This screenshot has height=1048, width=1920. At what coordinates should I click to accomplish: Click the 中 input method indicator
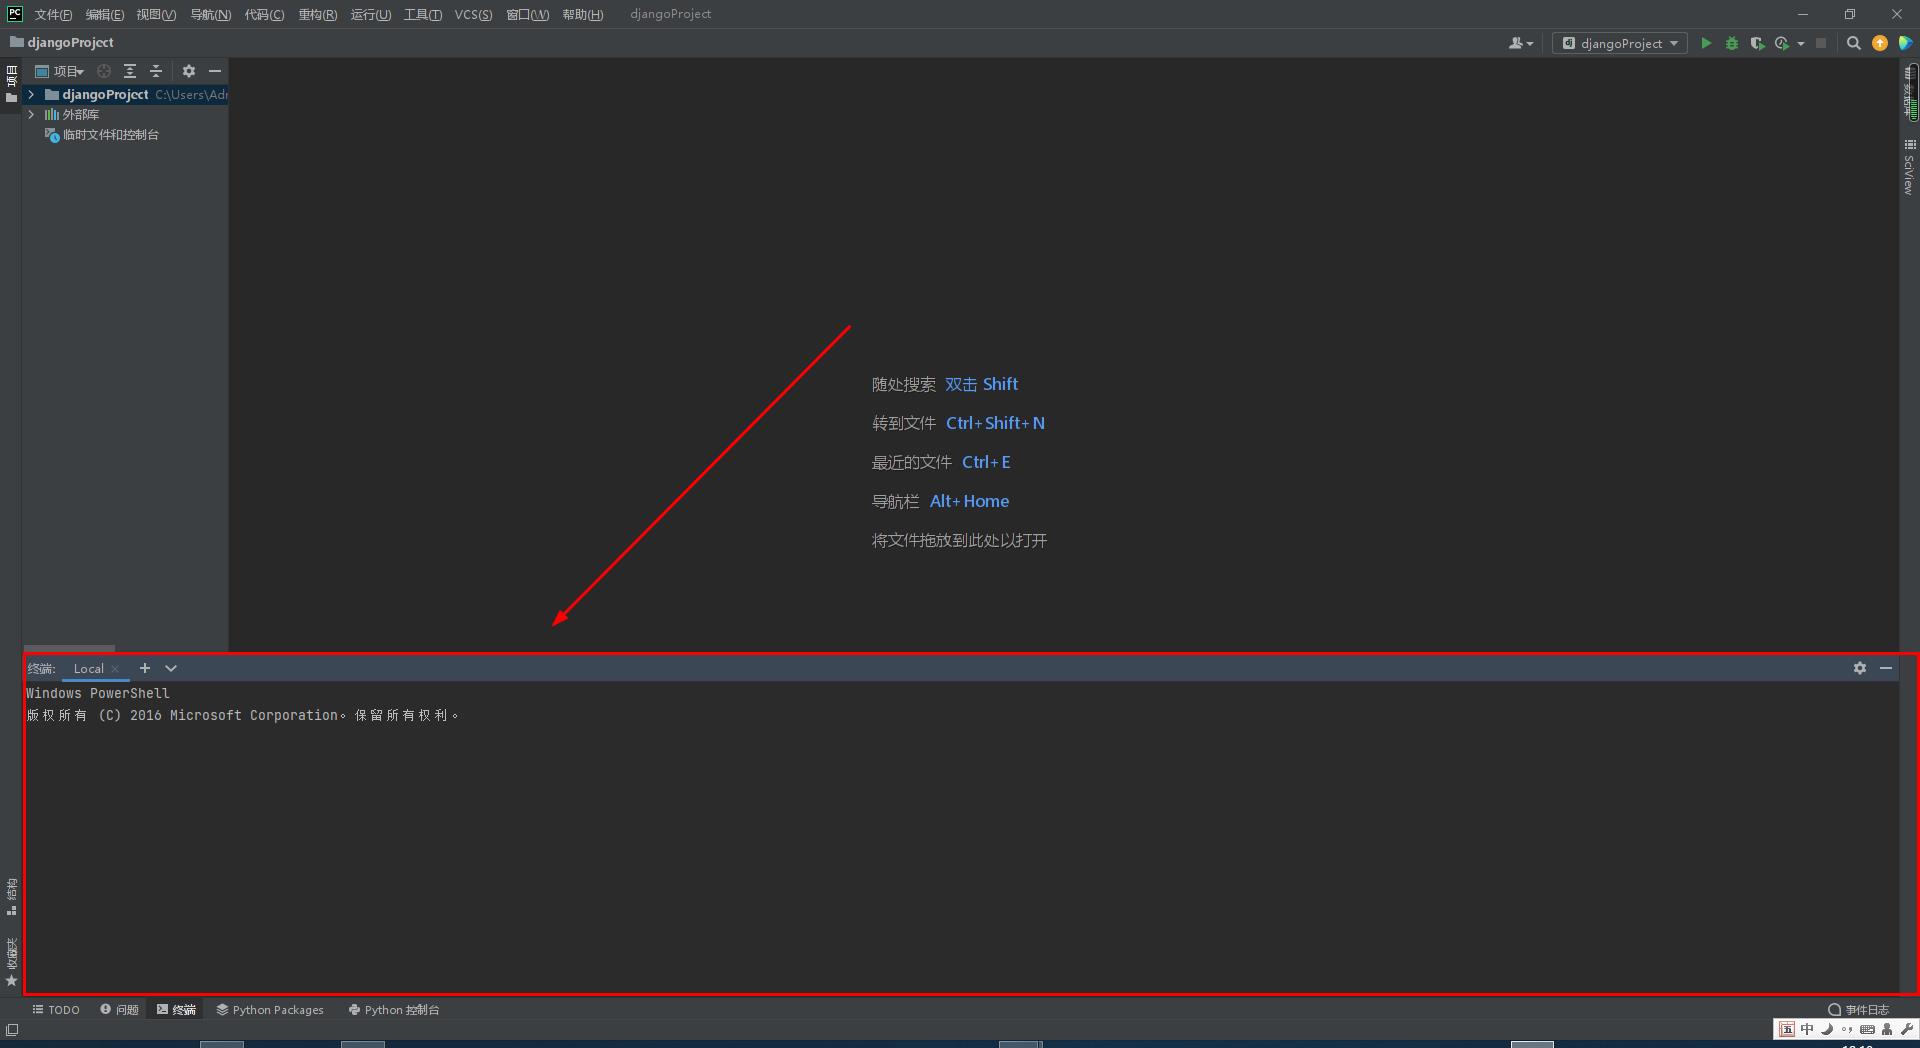(x=1807, y=1029)
